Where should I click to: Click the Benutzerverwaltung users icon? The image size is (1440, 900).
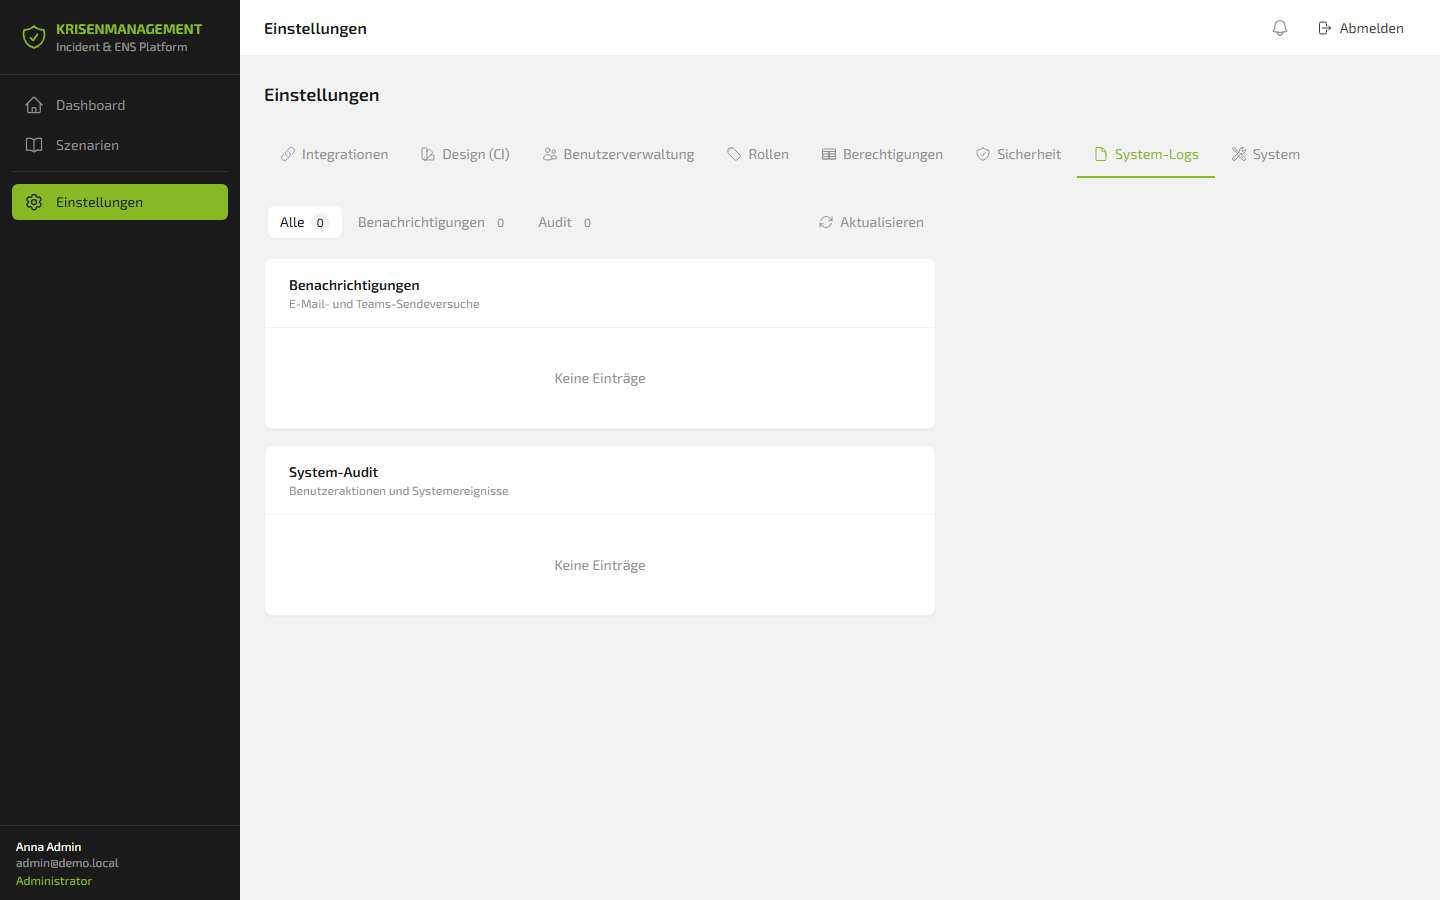[x=550, y=154]
